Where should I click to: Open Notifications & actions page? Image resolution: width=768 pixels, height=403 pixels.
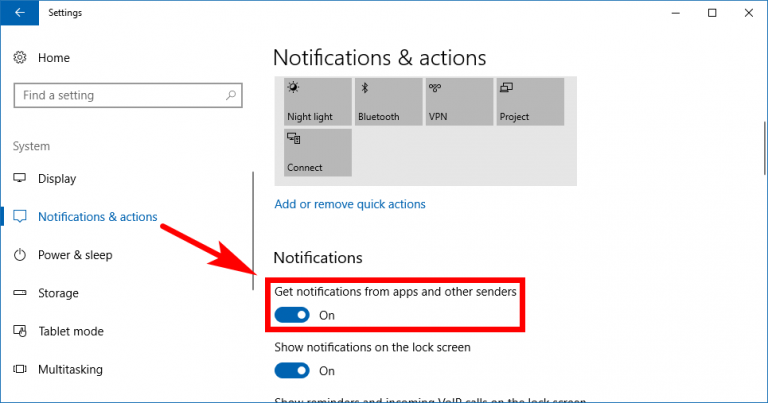(97, 216)
